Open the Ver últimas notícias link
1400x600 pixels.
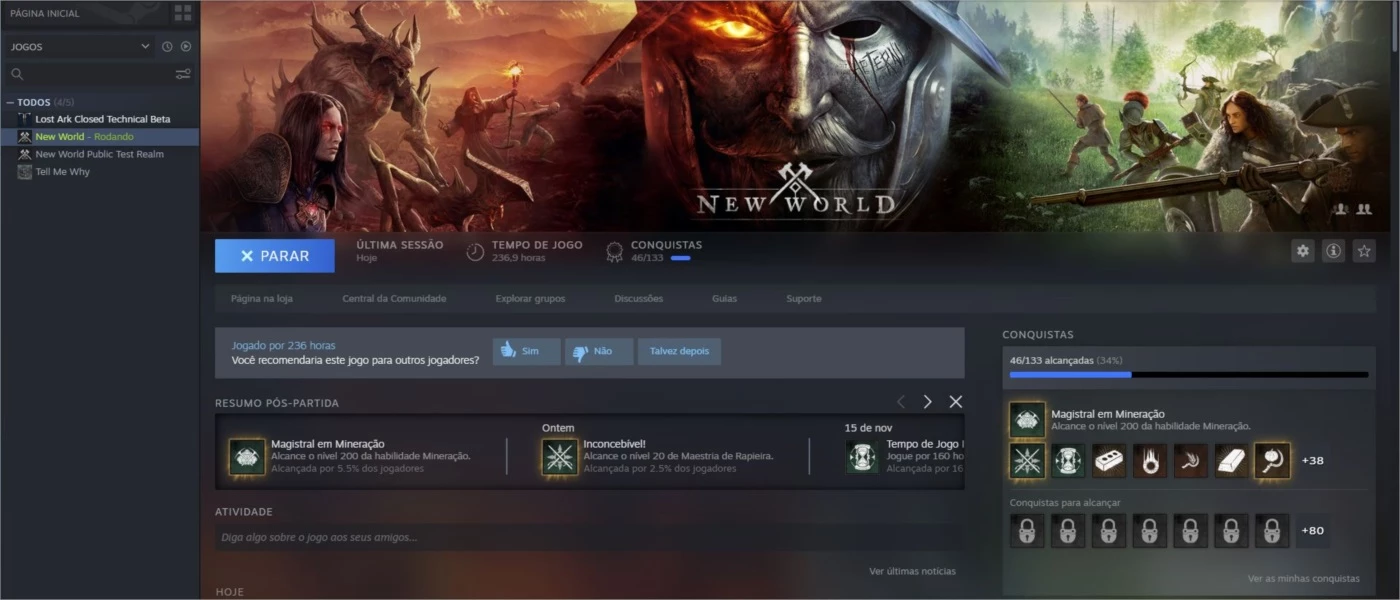coord(912,572)
